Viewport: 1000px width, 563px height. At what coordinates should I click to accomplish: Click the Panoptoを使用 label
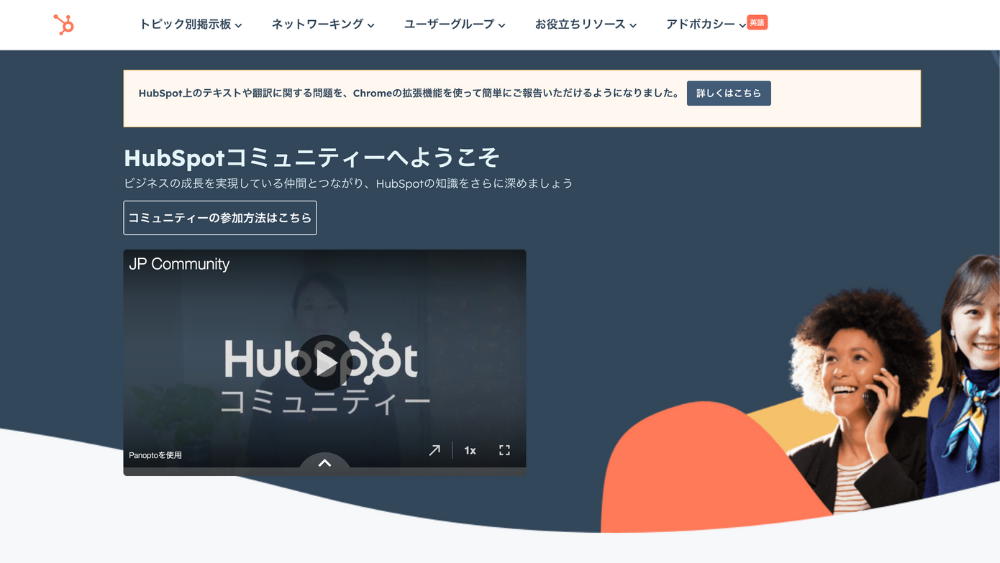pos(155,455)
